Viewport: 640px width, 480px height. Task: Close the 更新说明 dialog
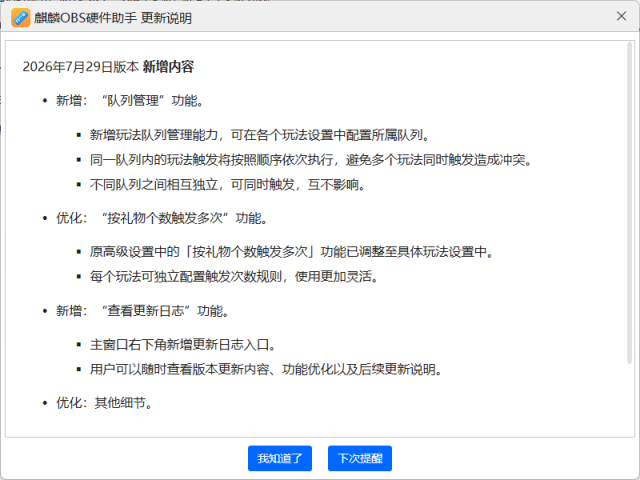tap(621, 16)
